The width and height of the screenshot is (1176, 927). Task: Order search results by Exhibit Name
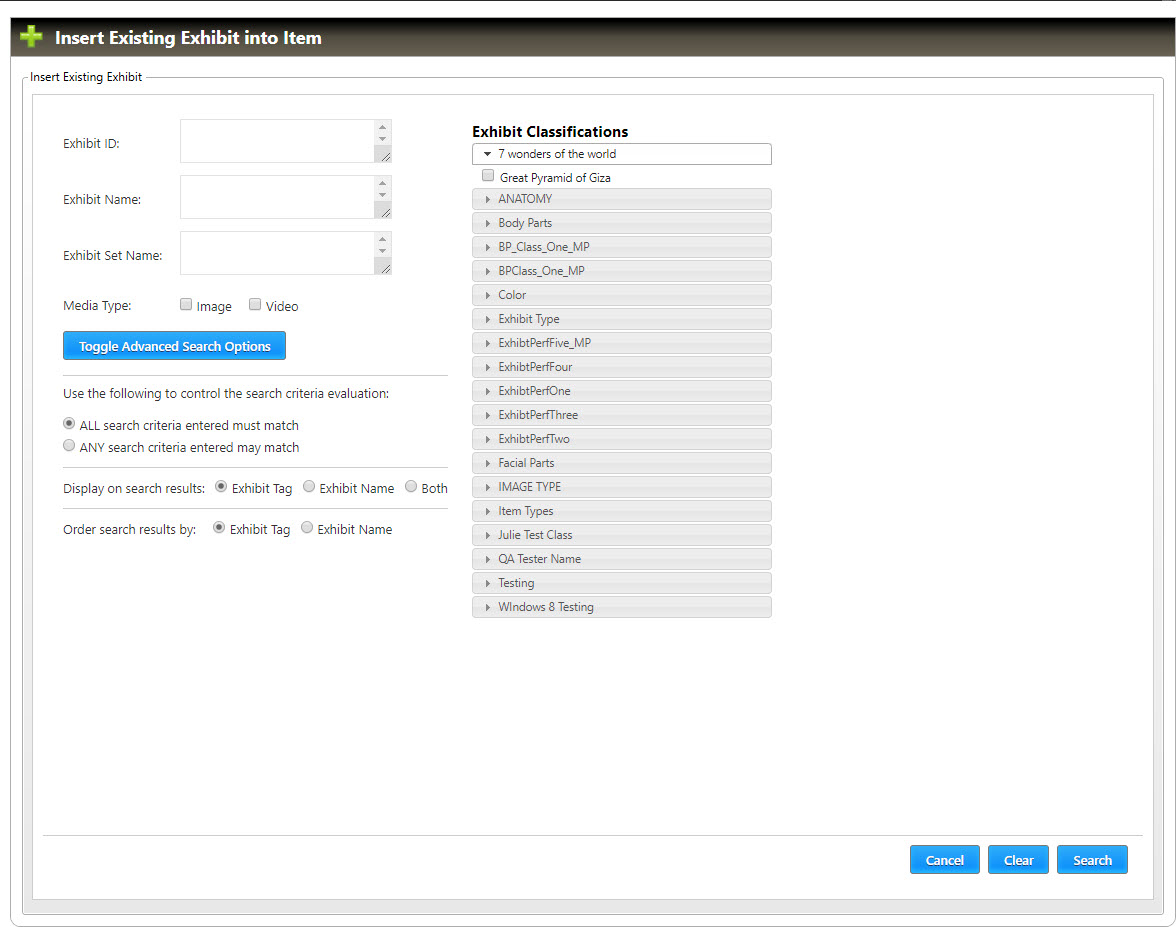[x=307, y=528]
